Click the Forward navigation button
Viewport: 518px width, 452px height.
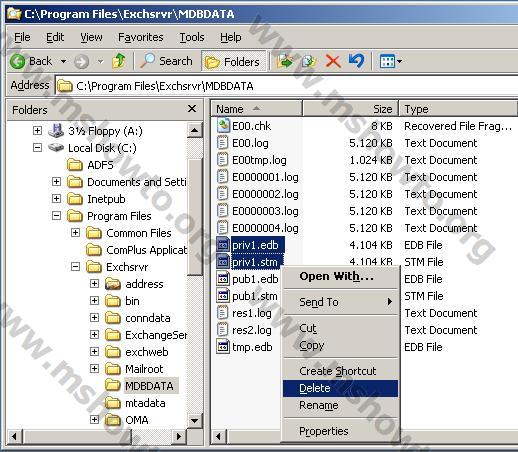(81, 61)
